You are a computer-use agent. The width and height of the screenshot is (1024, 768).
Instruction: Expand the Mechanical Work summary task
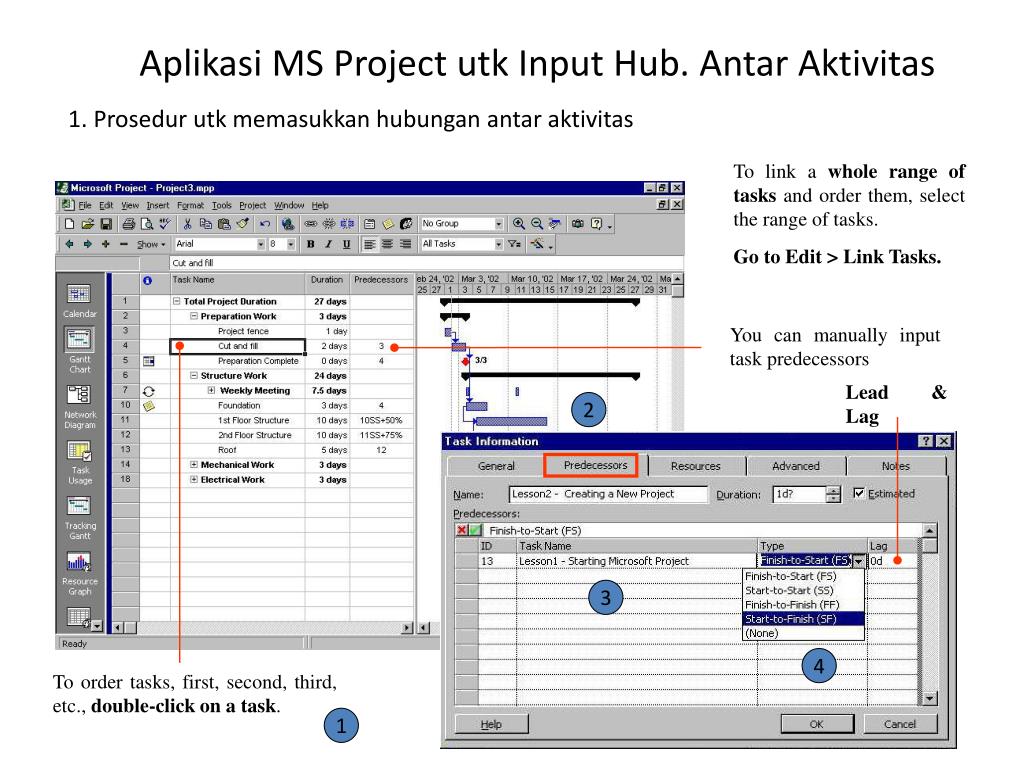pos(194,464)
